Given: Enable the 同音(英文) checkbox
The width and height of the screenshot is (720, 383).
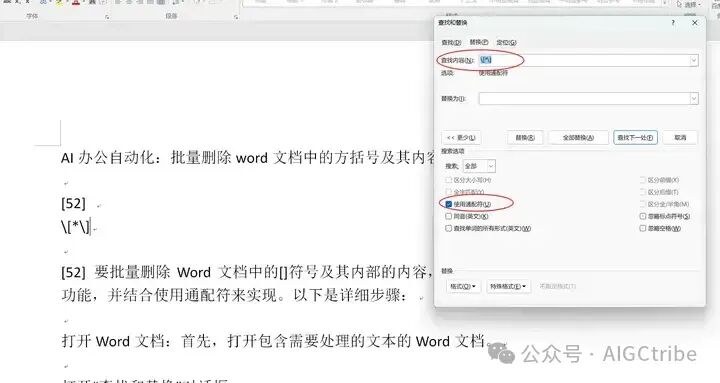Looking at the screenshot, I should point(449,216).
